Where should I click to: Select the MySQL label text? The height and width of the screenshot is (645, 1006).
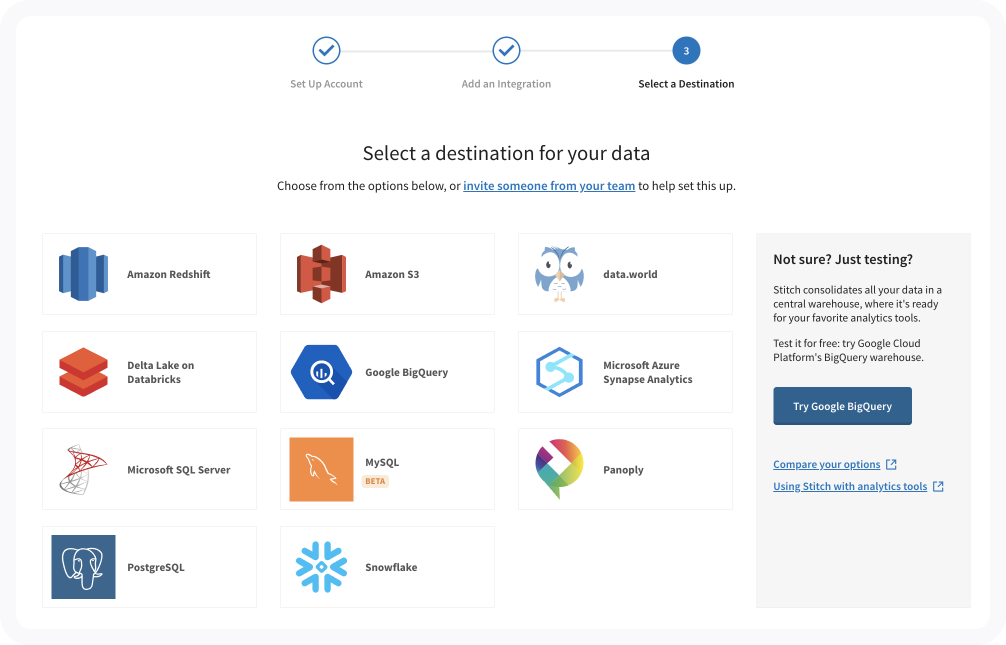382,463
